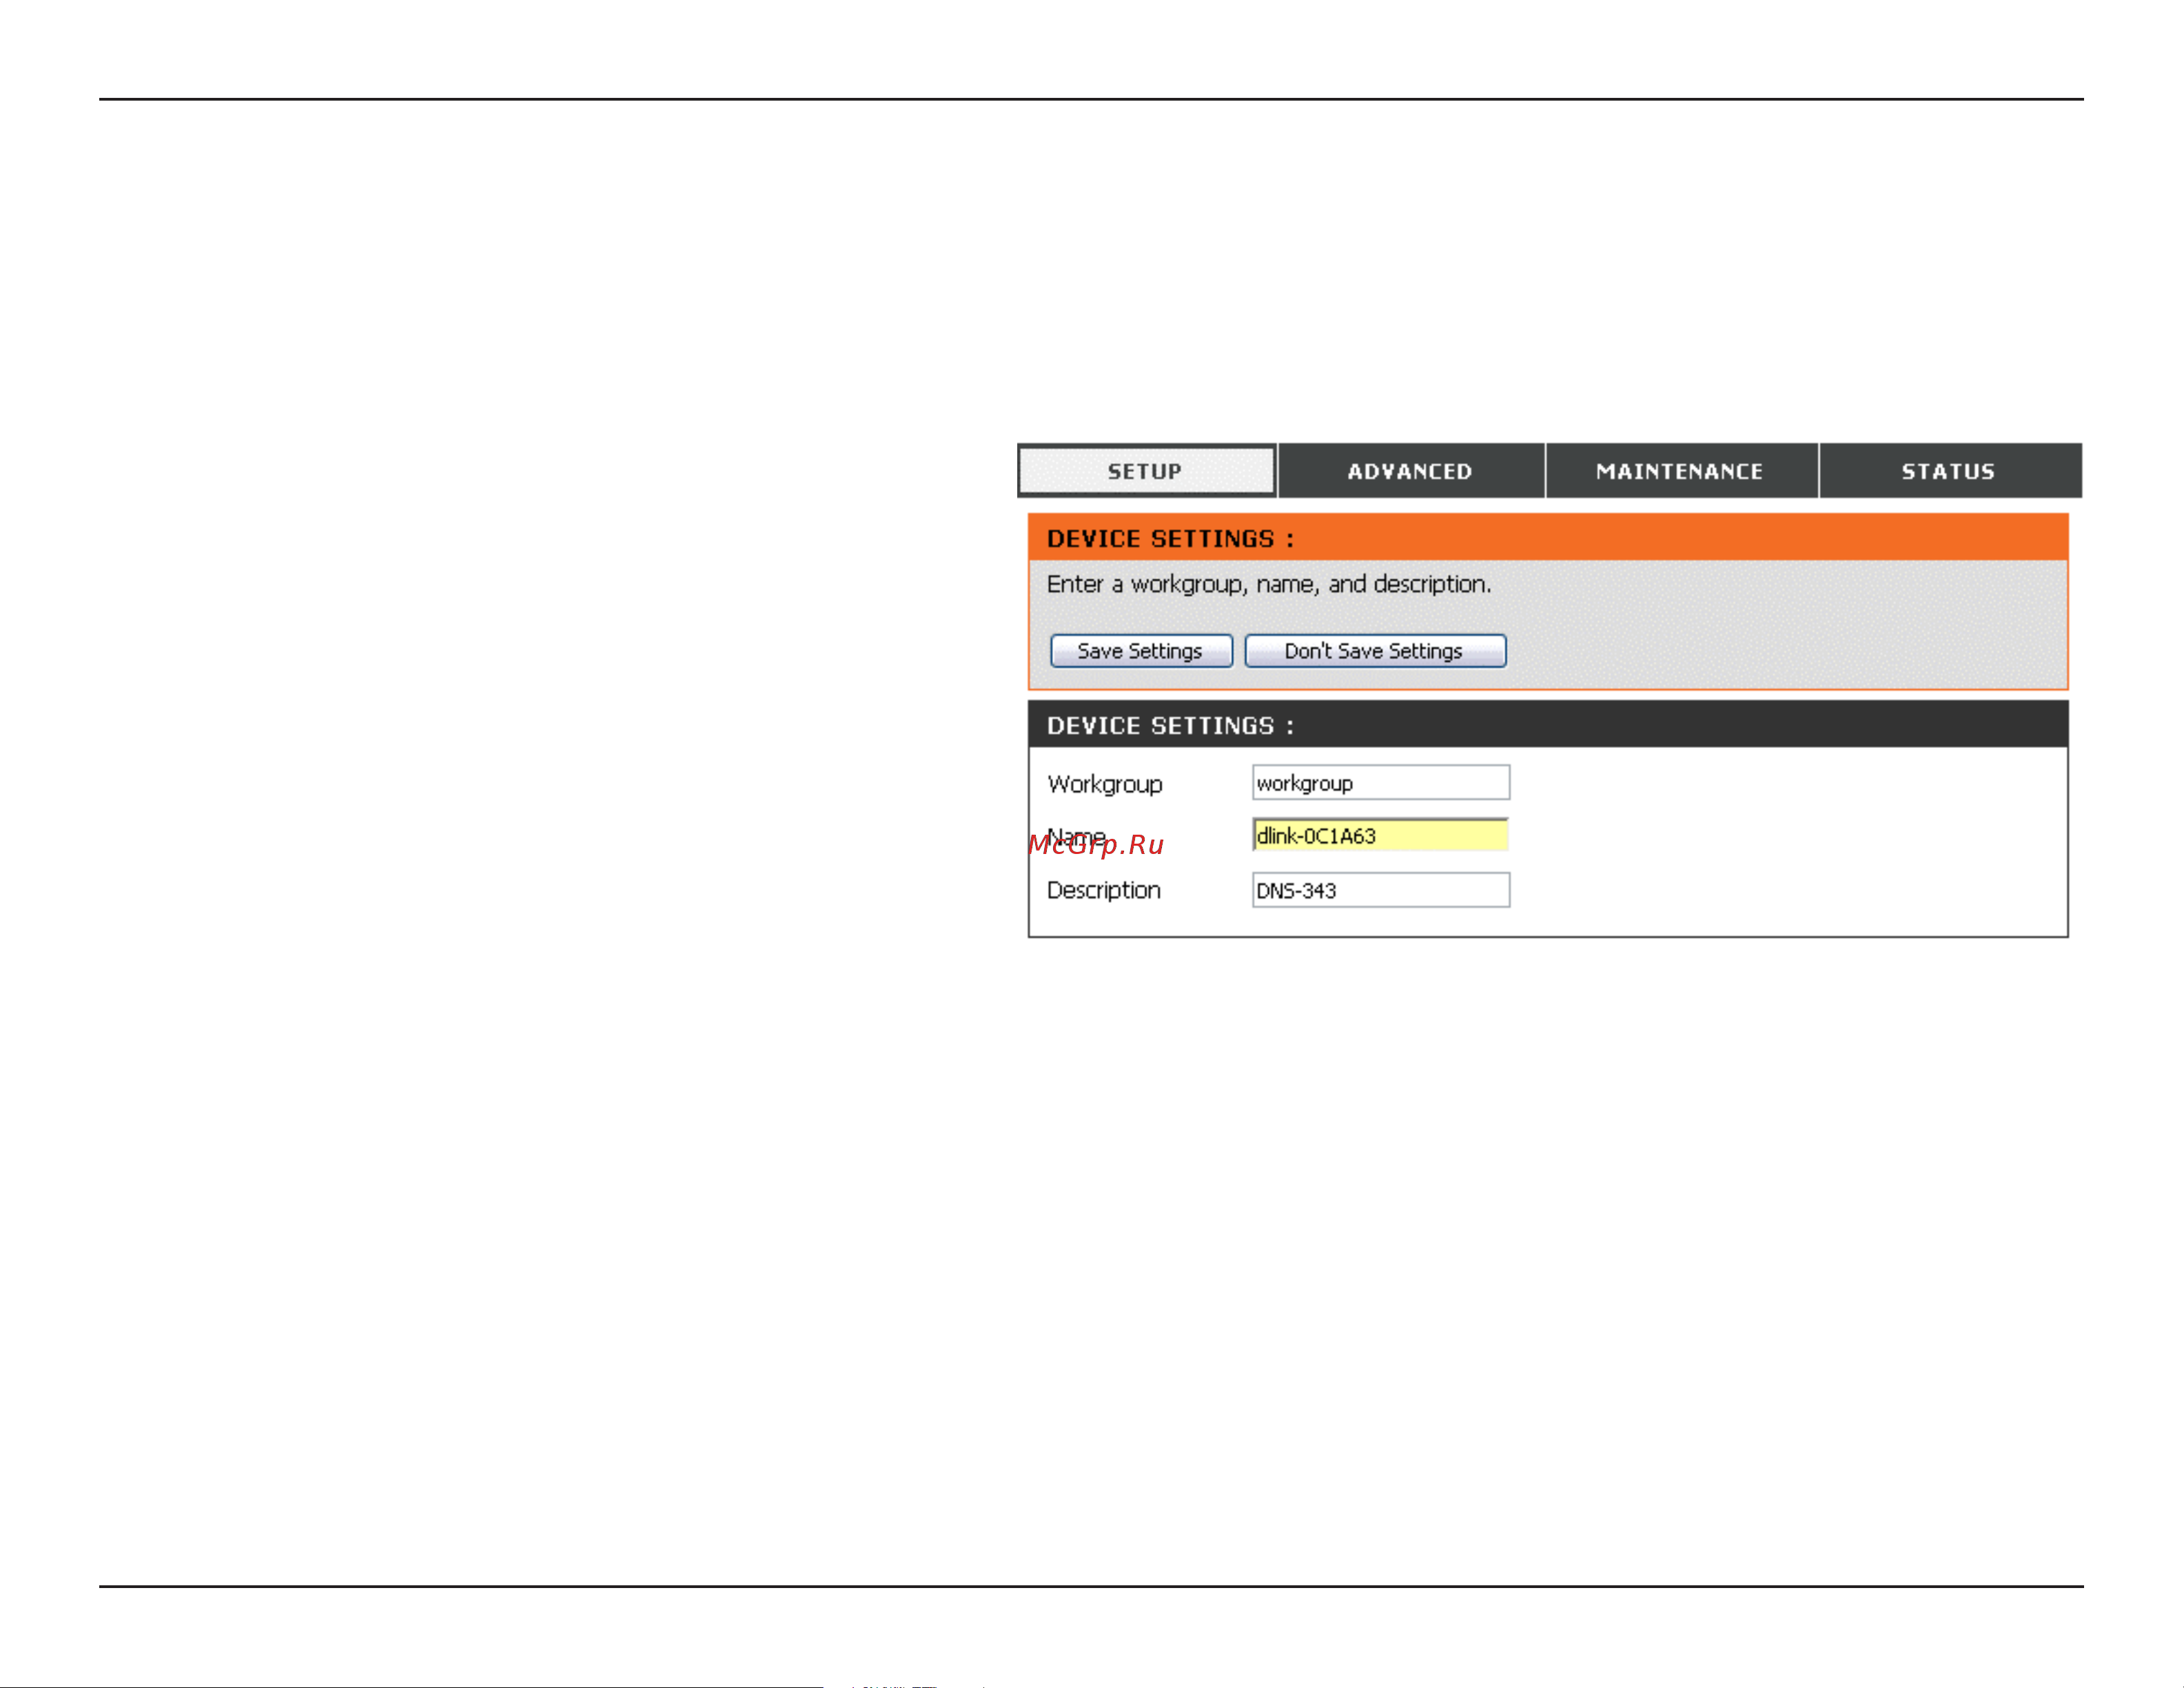Click the Don't Save Settings button

coord(1375,651)
